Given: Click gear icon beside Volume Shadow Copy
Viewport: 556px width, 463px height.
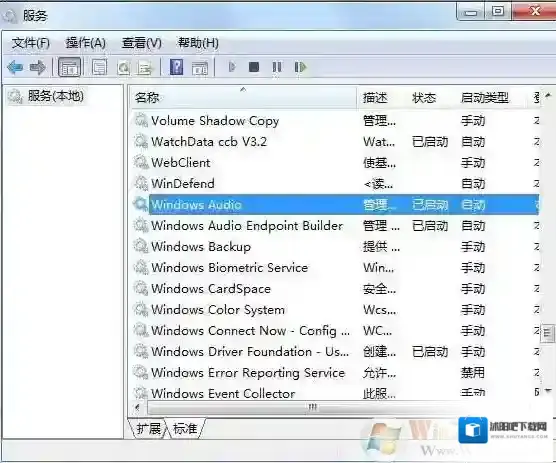Looking at the screenshot, I should point(141,121).
